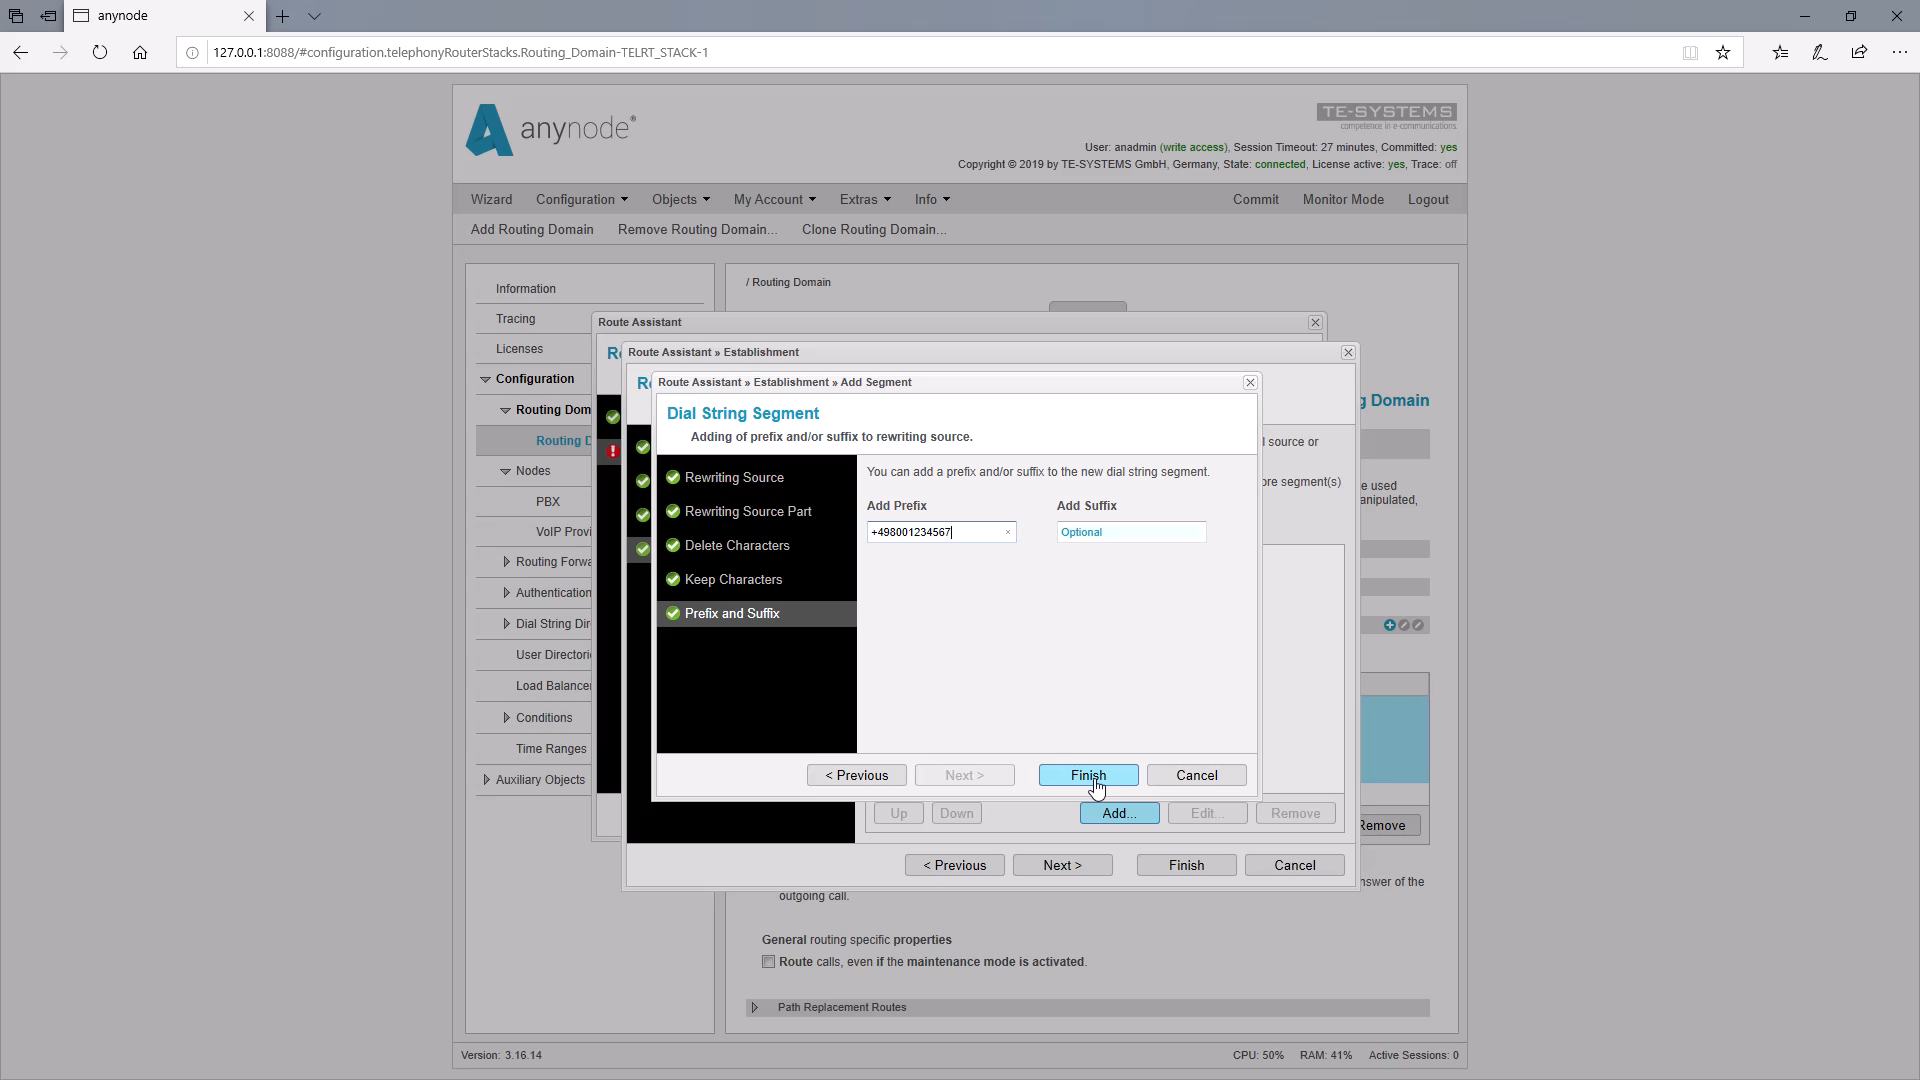Open the Info dropdown menu
The height and width of the screenshot is (1080, 1920).
tap(932, 200)
